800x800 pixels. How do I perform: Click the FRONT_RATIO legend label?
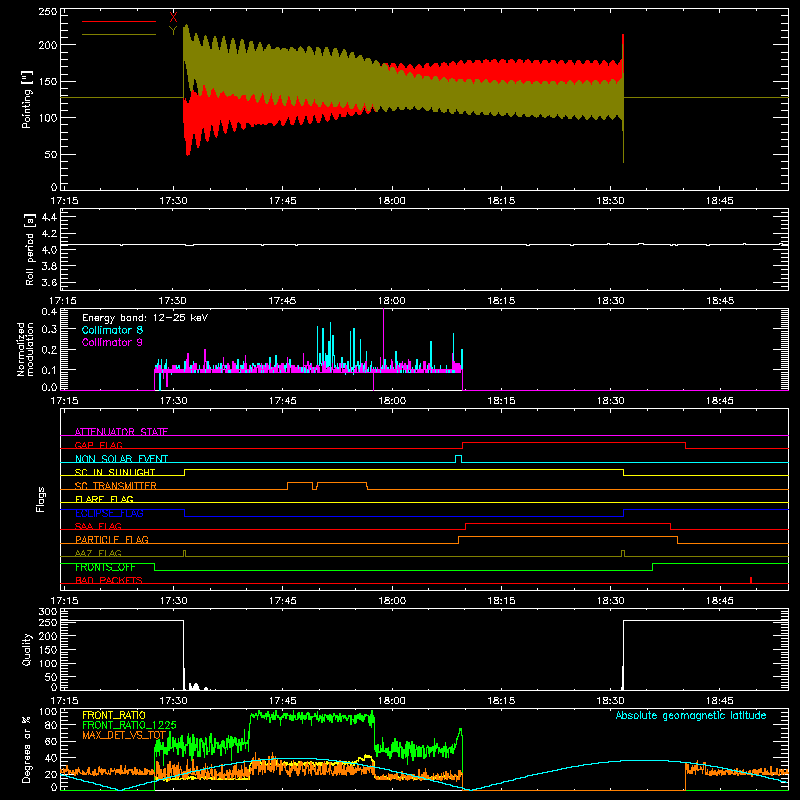click(114, 715)
